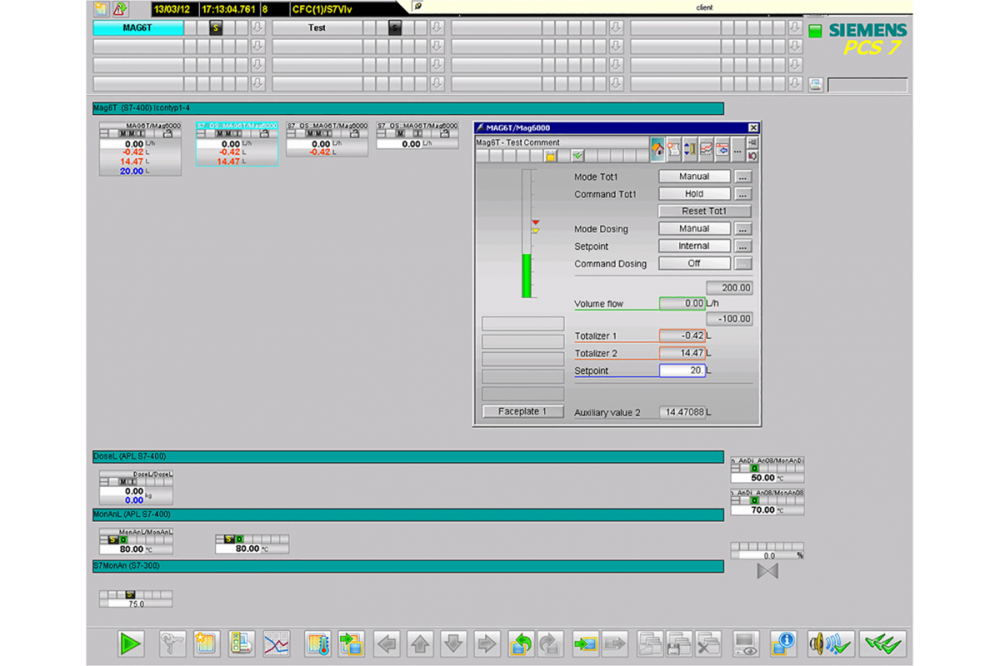
Task: Click the padlock icon in faceplate status bar
Action: [550, 156]
